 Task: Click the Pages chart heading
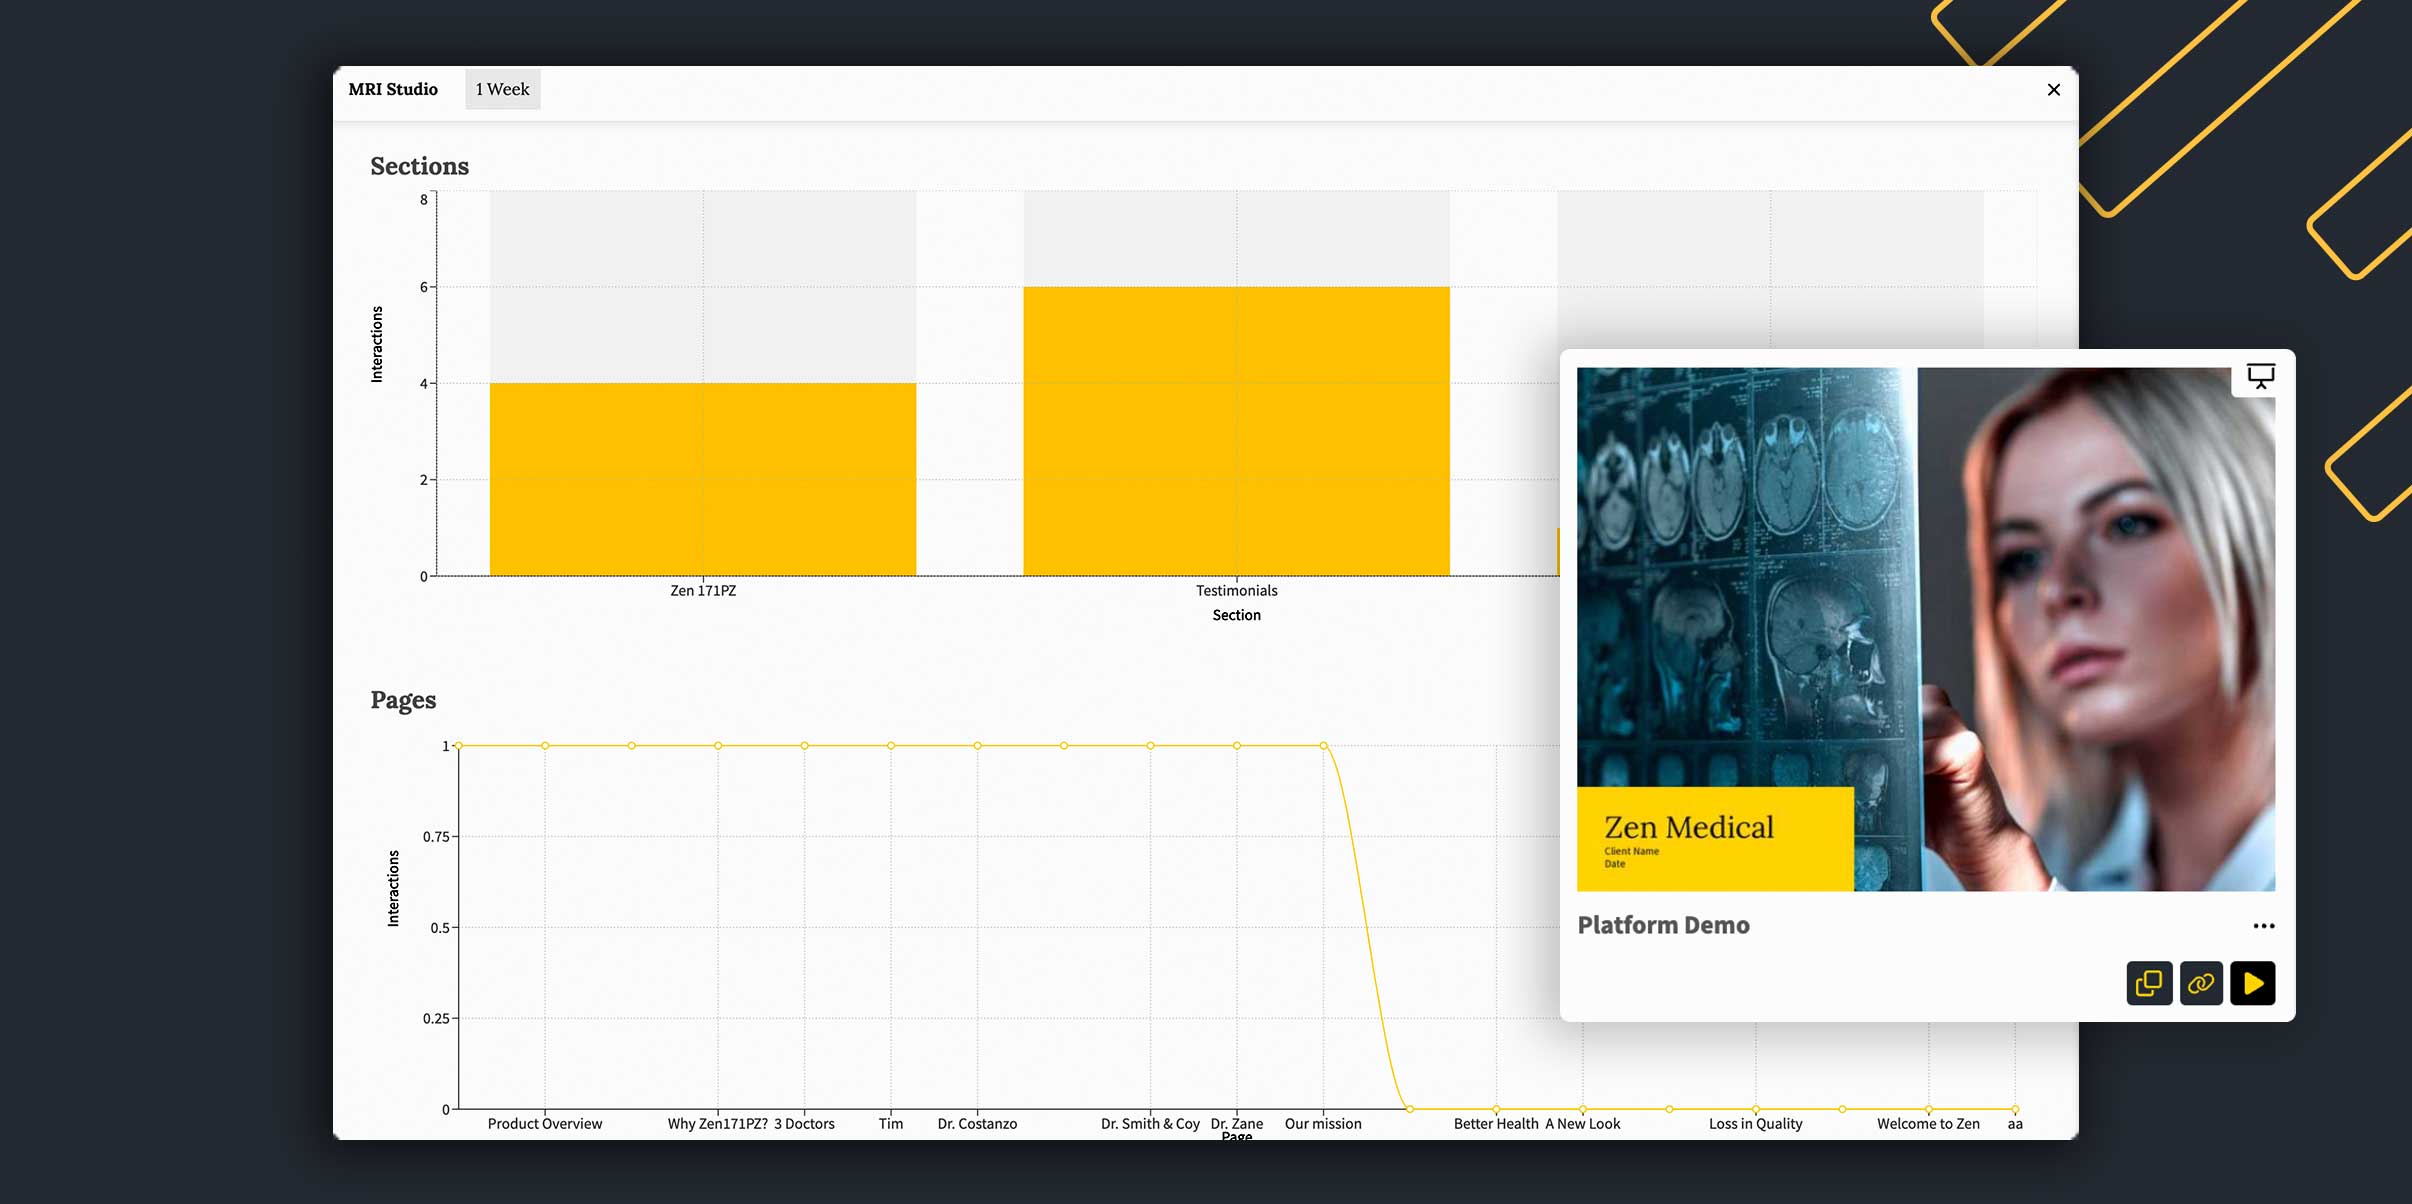402,700
